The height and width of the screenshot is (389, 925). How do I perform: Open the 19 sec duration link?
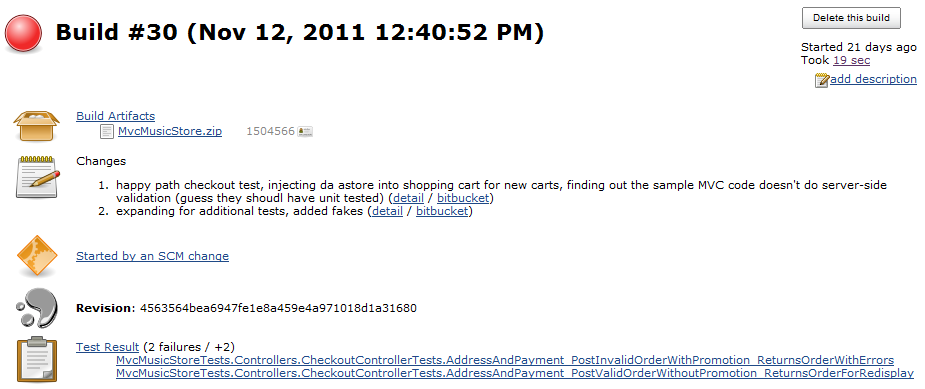pos(851,60)
